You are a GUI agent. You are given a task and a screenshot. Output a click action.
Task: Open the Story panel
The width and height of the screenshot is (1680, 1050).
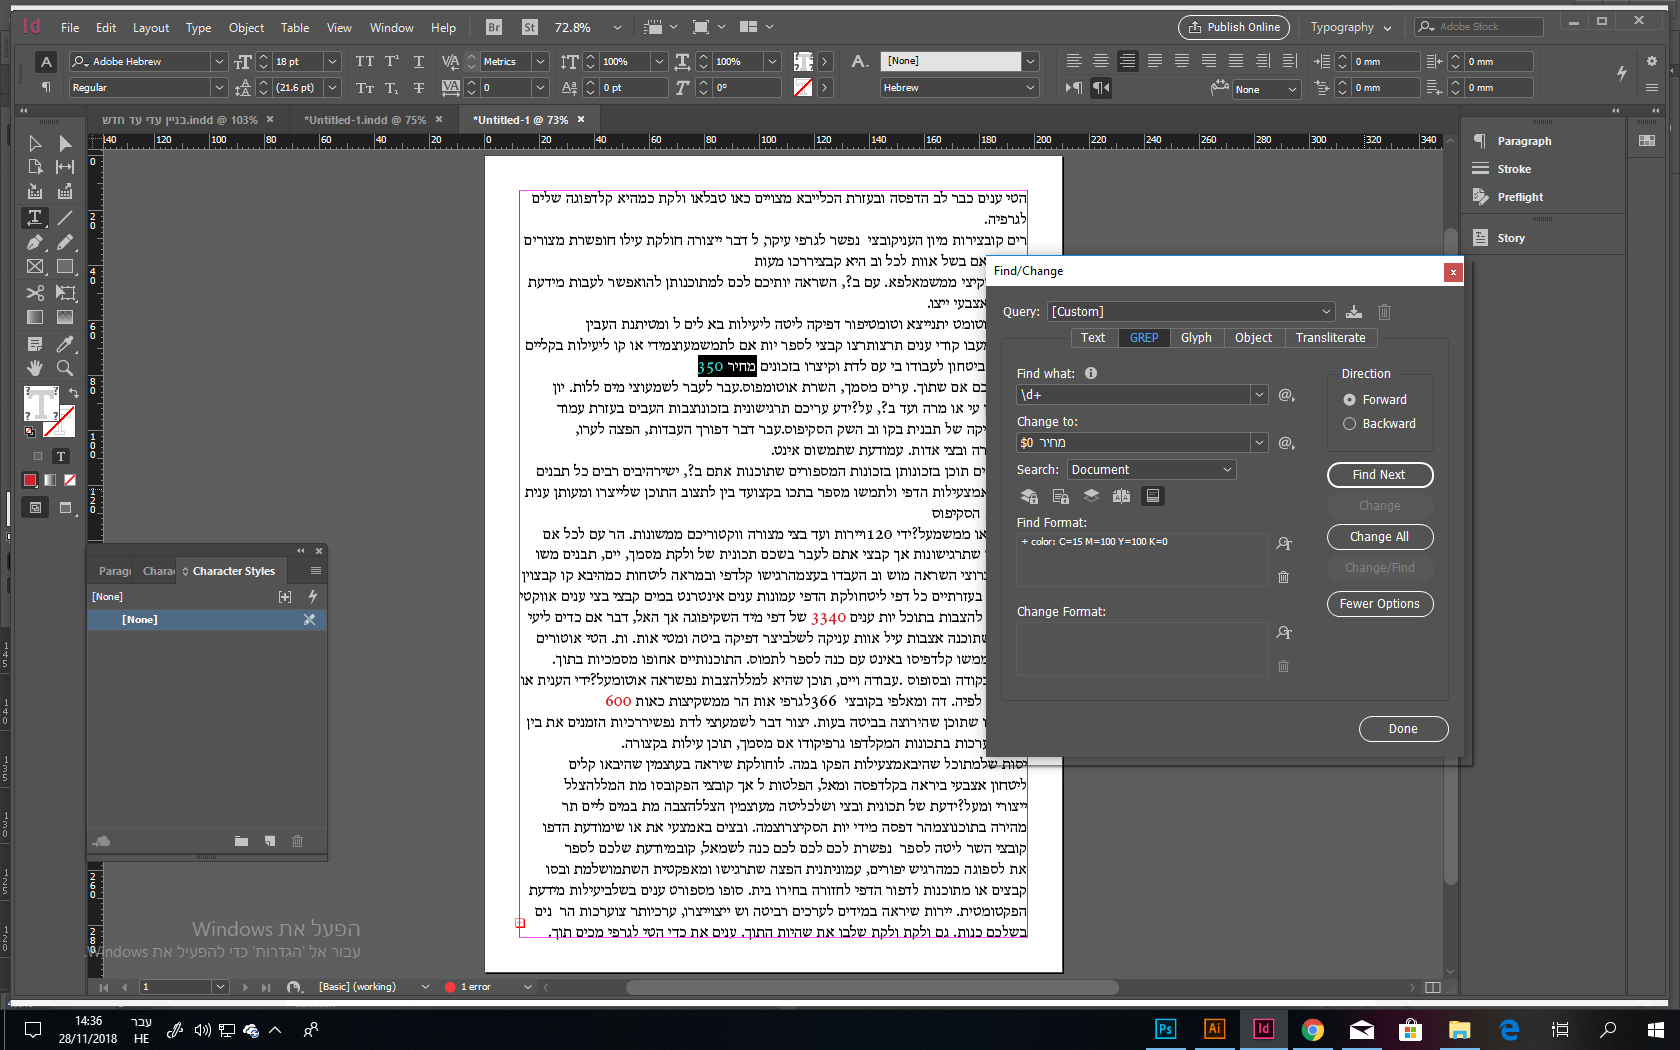point(1510,237)
